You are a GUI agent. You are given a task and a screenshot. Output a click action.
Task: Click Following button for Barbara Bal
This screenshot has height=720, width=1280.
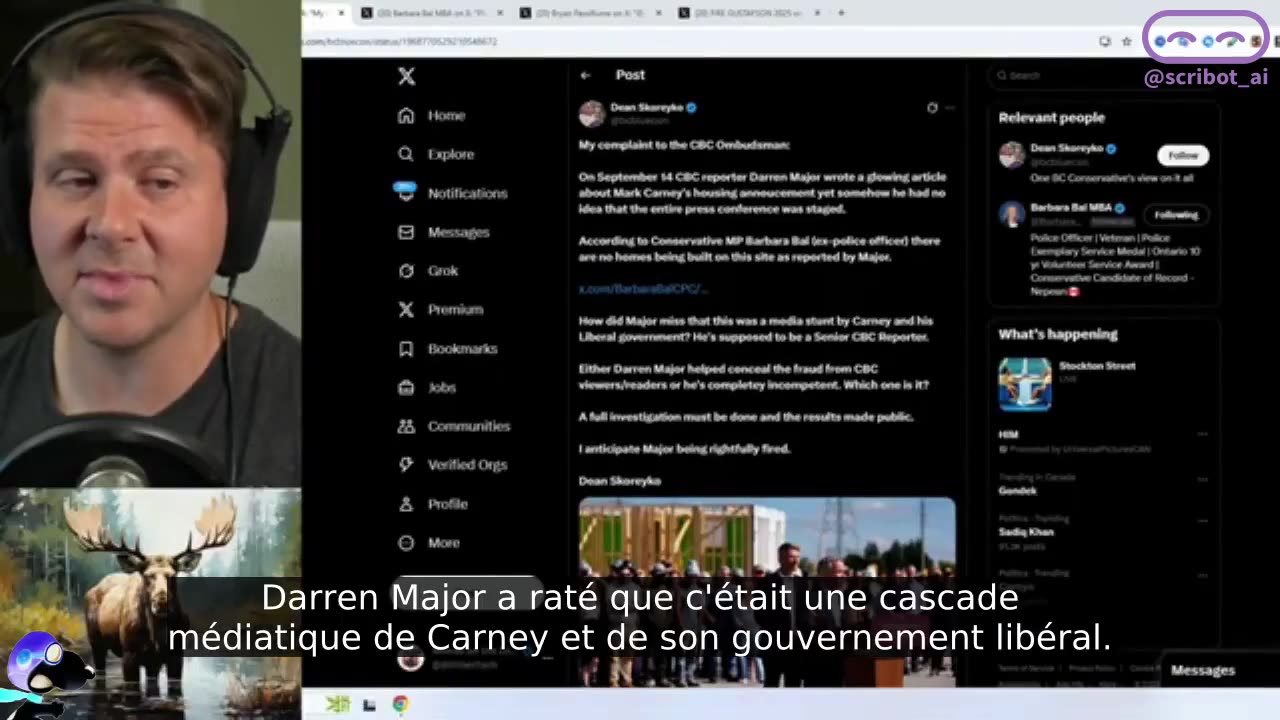pyautogui.click(x=1176, y=215)
